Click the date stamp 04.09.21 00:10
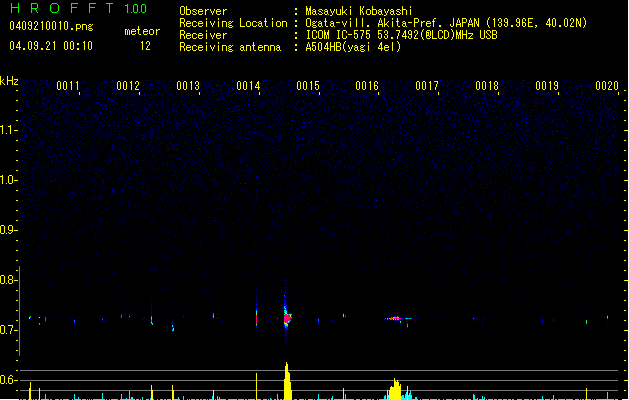 (x=51, y=46)
